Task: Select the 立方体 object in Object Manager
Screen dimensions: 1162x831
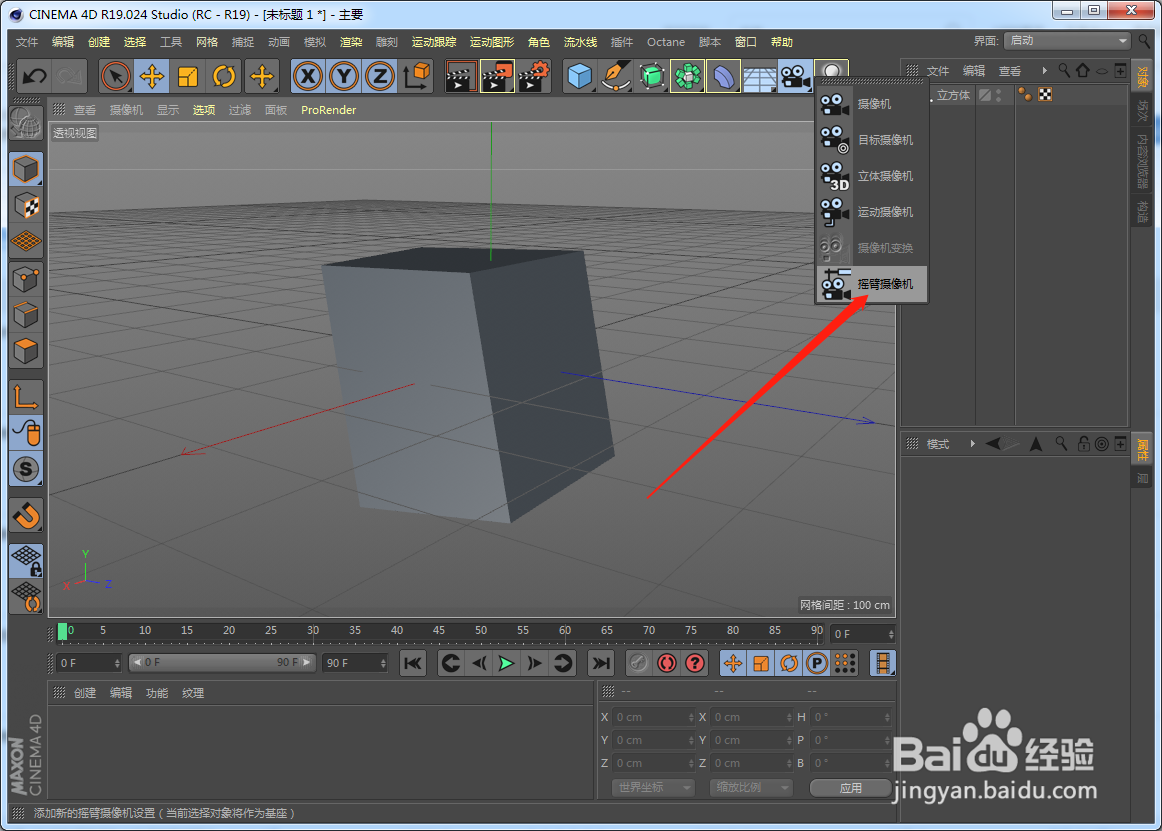Action: click(953, 95)
